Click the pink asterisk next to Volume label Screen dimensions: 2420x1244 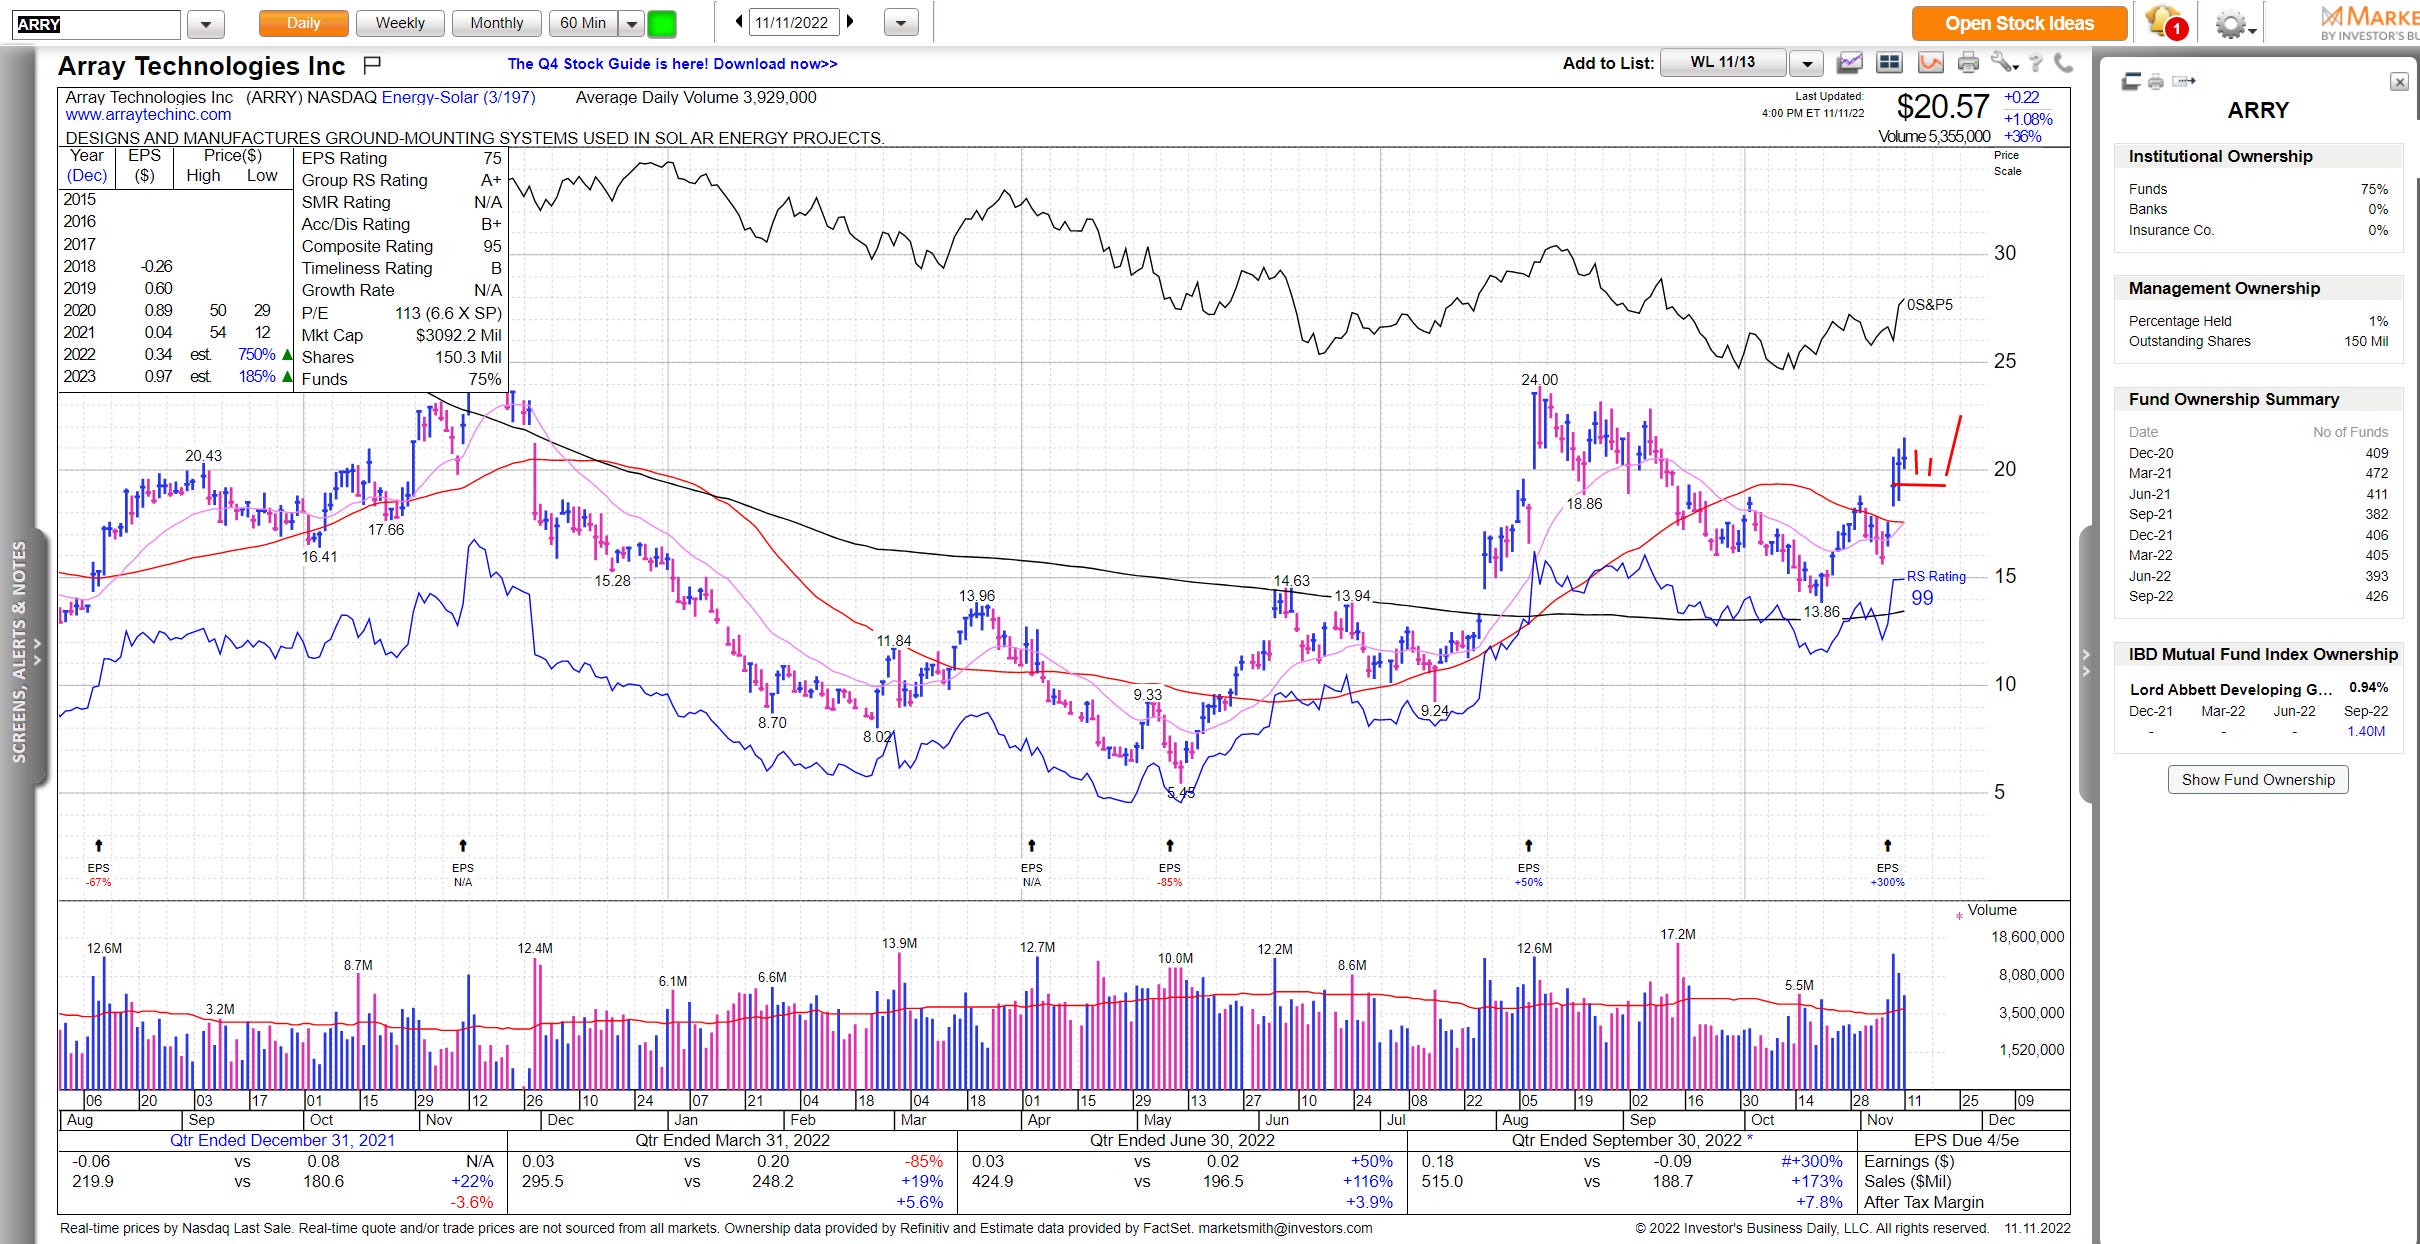[x=1959, y=916]
